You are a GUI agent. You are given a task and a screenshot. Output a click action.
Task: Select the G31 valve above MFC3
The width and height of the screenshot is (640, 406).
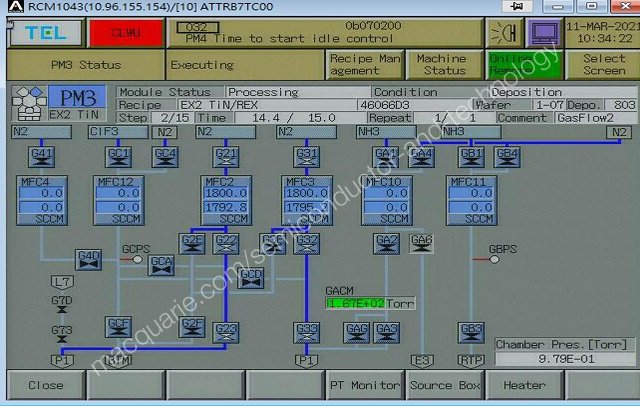click(307, 157)
